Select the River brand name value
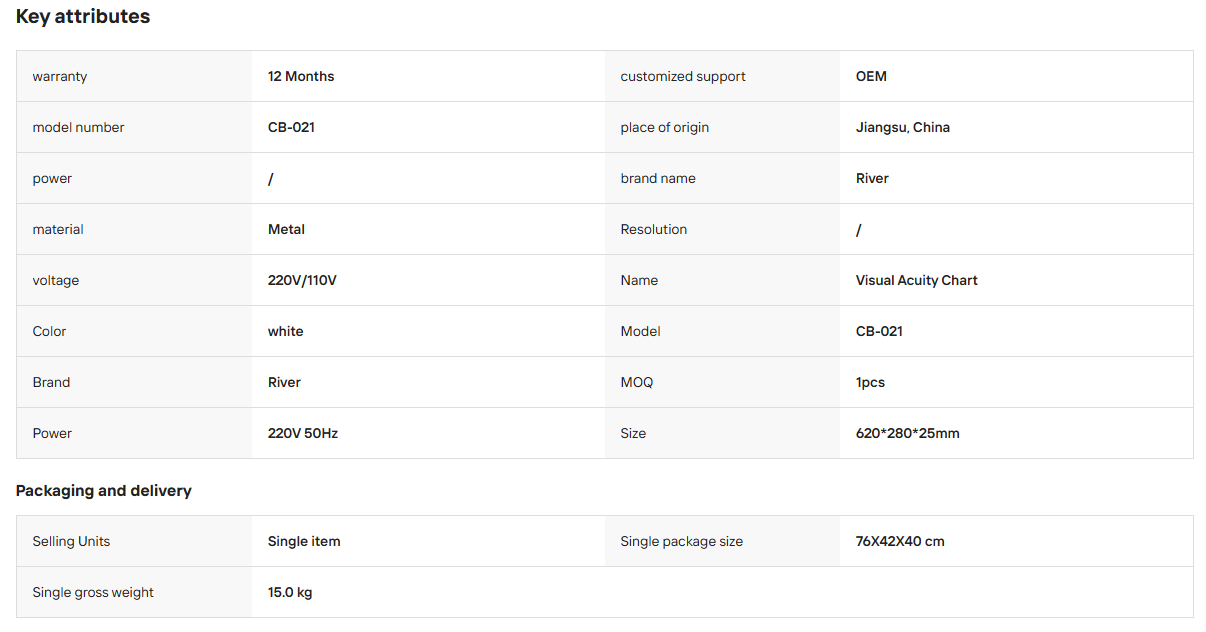1206x632 pixels. coord(872,179)
